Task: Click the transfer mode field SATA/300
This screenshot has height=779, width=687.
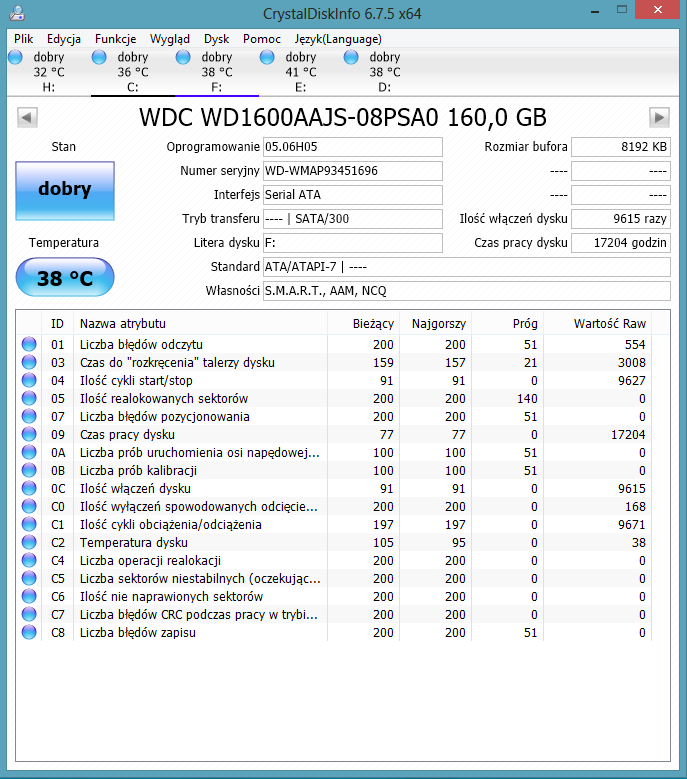Action: pyautogui.click(x=353, y=219)
